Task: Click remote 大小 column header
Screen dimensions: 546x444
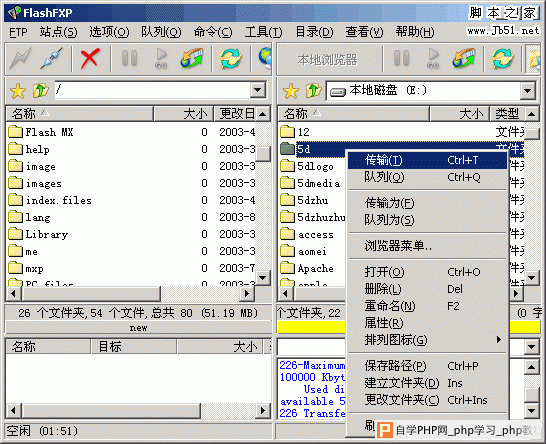Action: [184, 114]
